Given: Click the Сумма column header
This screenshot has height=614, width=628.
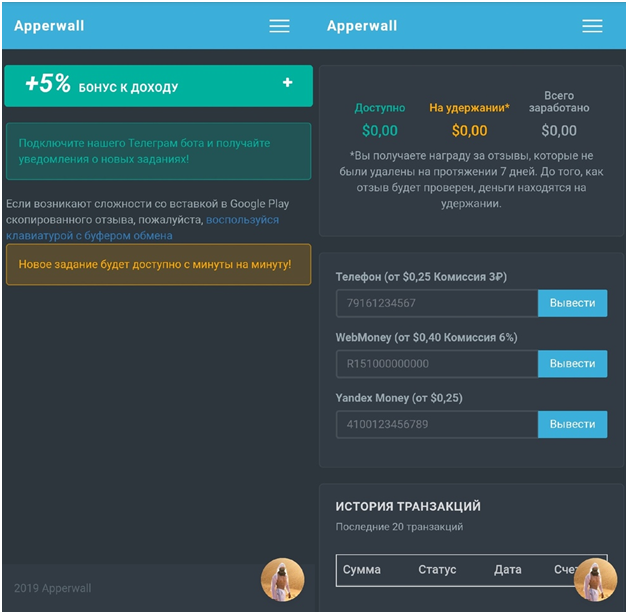Looking at the screenshot, I should (x=362, y=570).
